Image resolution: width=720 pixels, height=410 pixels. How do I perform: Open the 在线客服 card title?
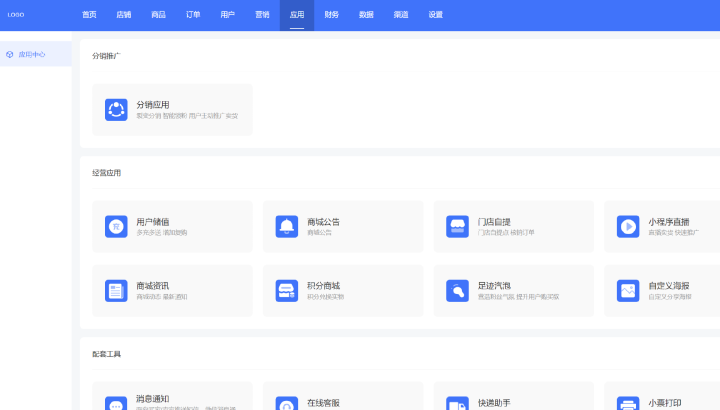(x=323, y=403)
